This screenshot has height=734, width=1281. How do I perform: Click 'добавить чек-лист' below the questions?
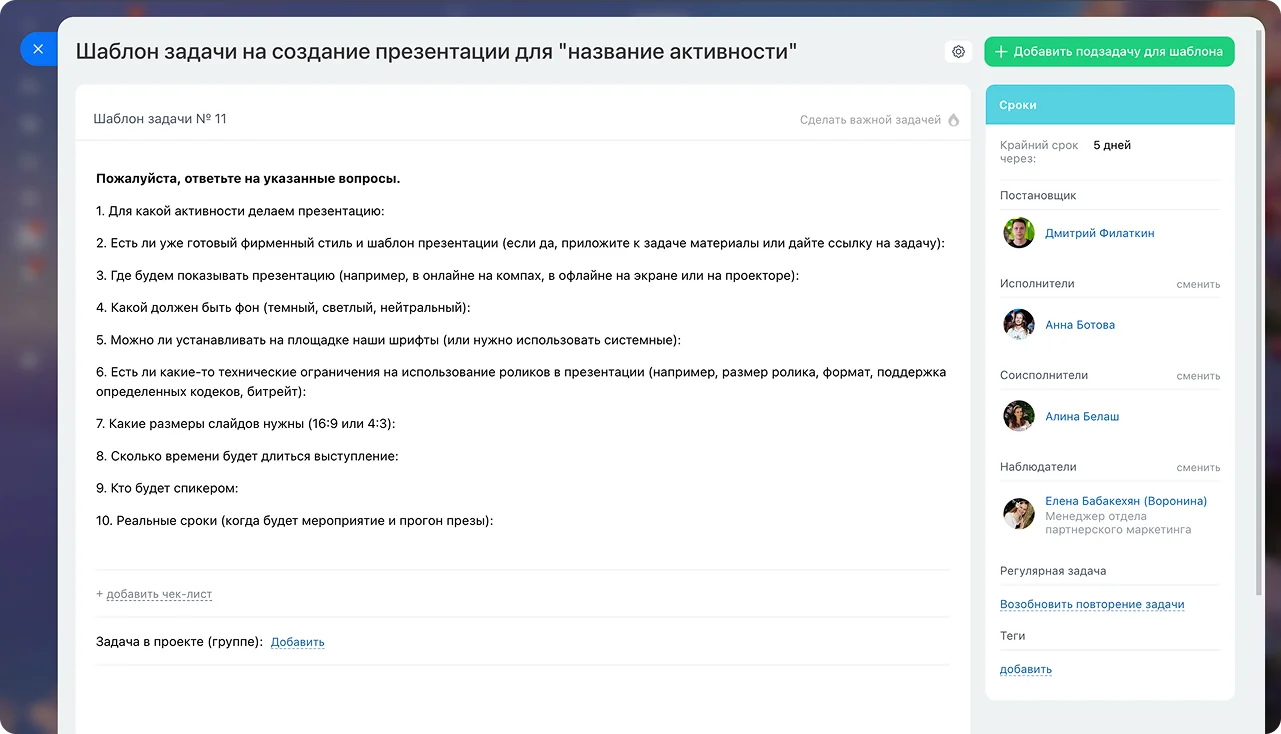click(160, 593)
